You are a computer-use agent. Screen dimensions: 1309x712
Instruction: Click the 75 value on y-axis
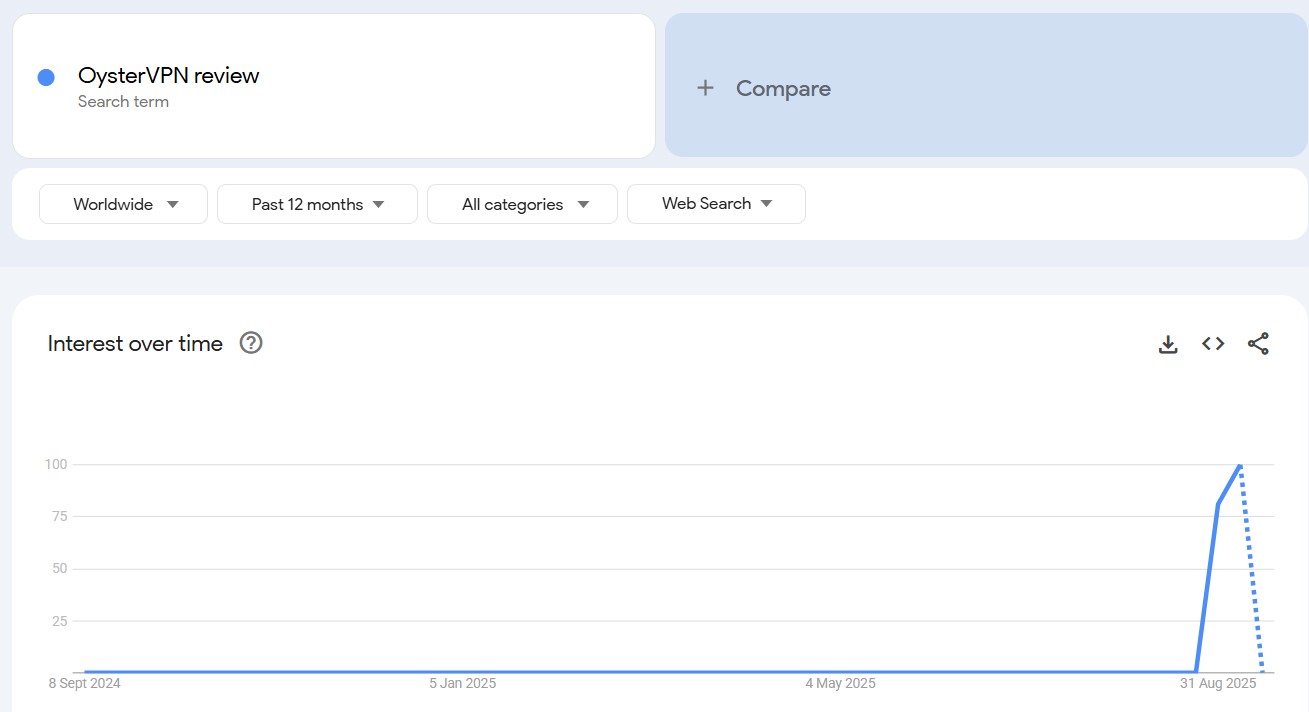[59, 516]
